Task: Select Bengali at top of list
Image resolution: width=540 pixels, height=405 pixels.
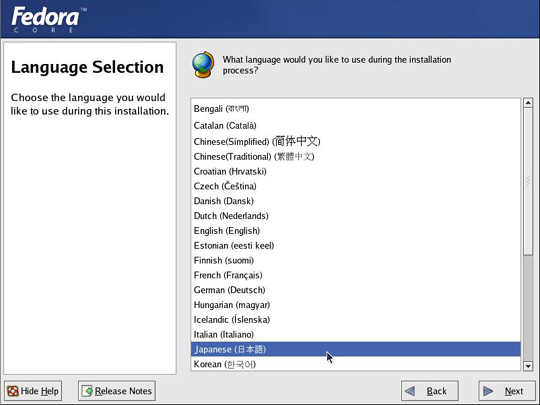Action: 356,109
